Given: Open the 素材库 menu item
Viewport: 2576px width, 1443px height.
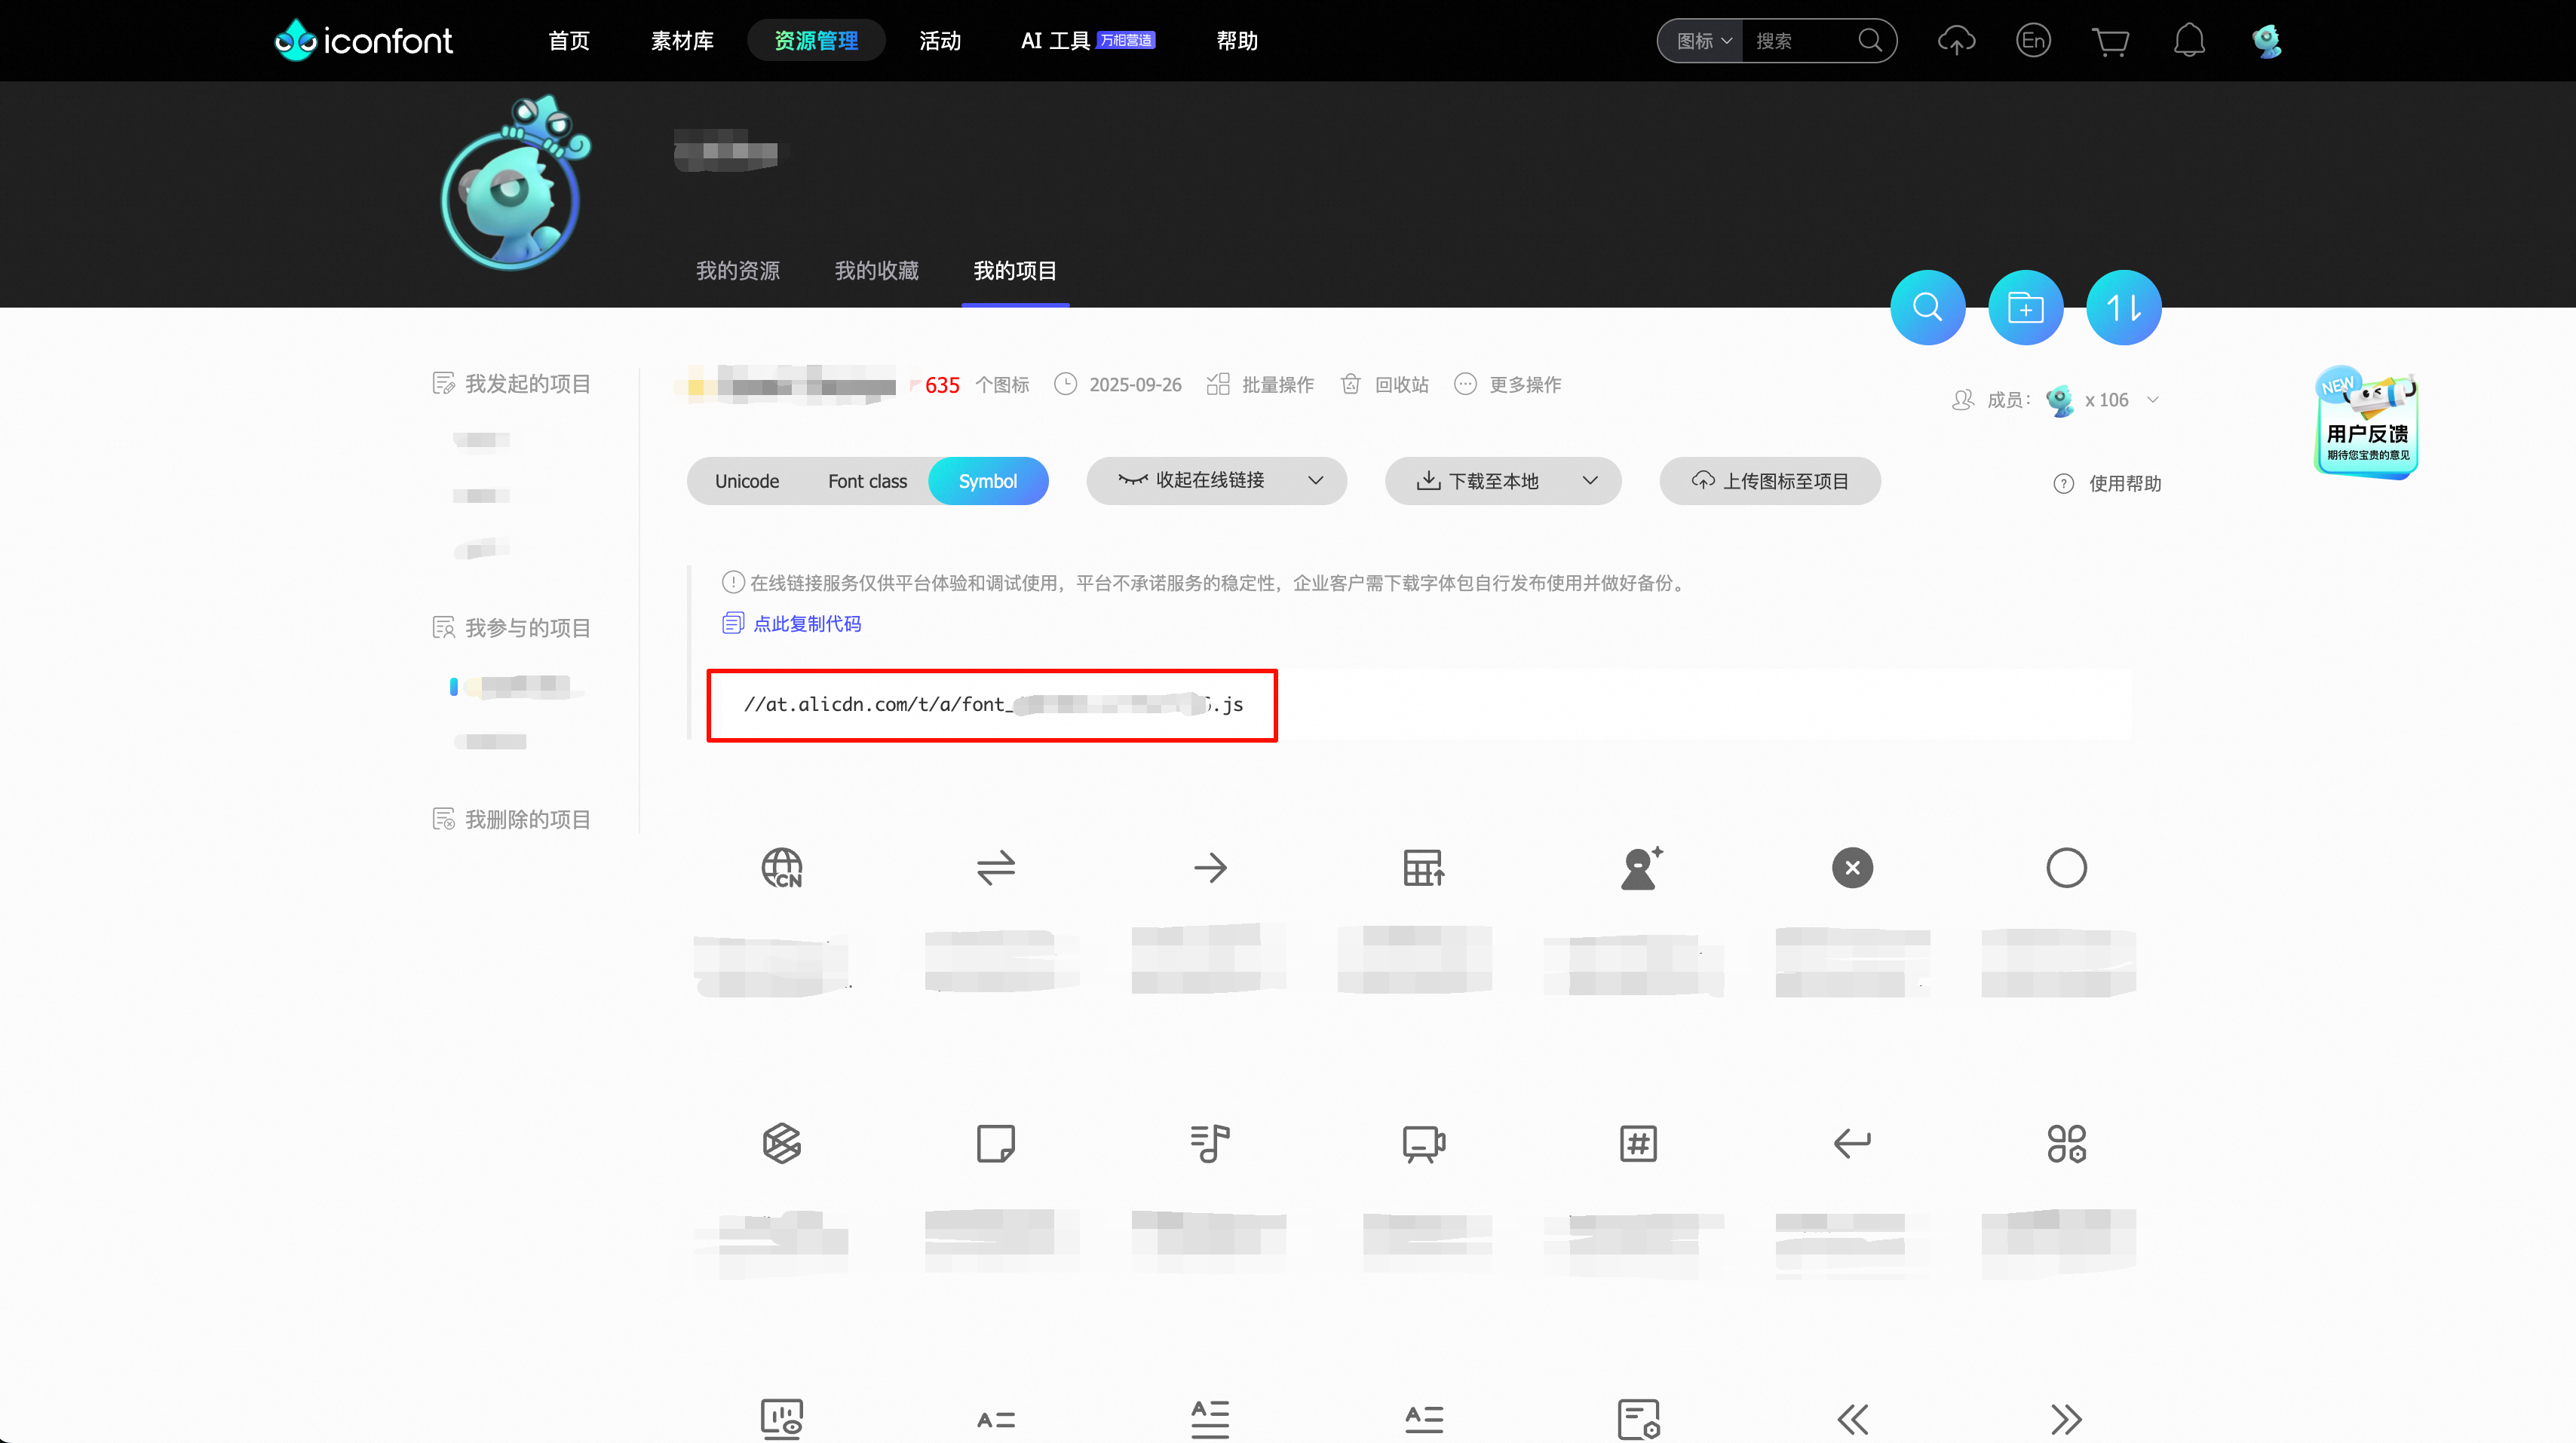Looking at the screenshot, I should [x=682, y=41].
